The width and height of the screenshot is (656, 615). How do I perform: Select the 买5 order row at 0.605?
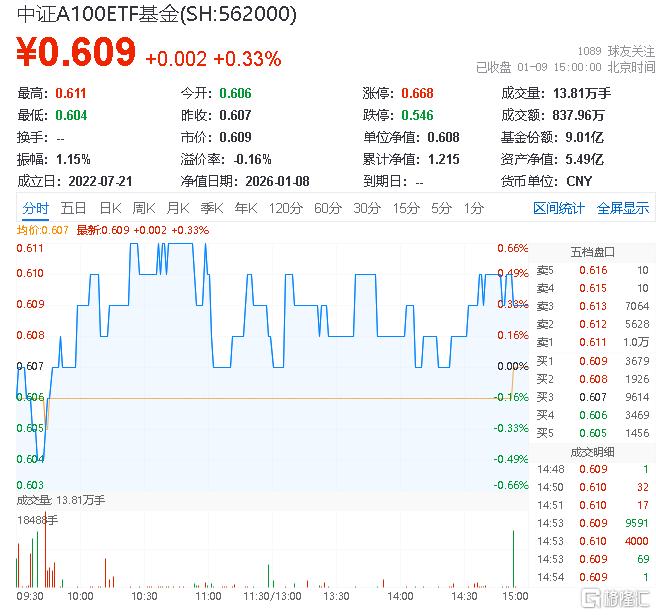pyautogui.click(x=592, y=433)
